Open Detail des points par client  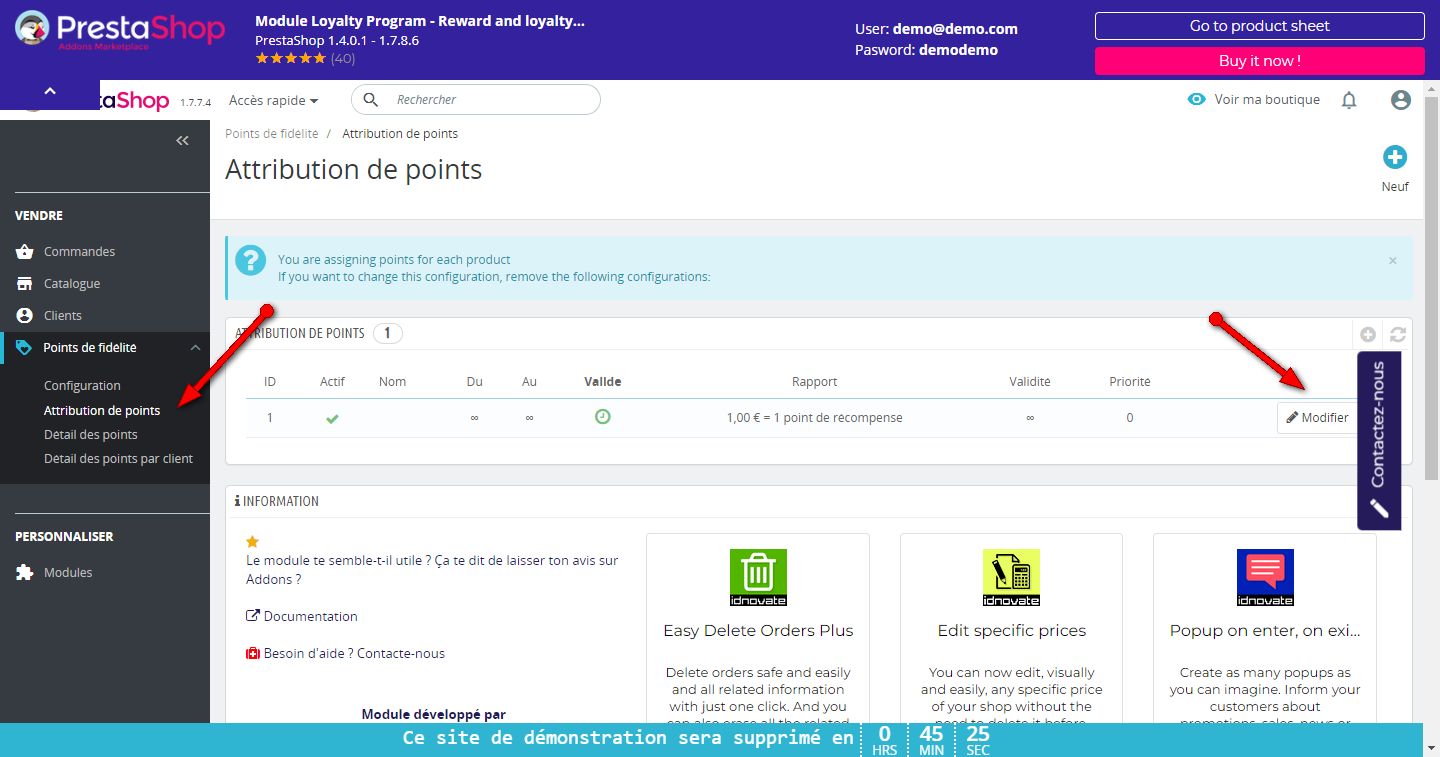click(118, 459)
